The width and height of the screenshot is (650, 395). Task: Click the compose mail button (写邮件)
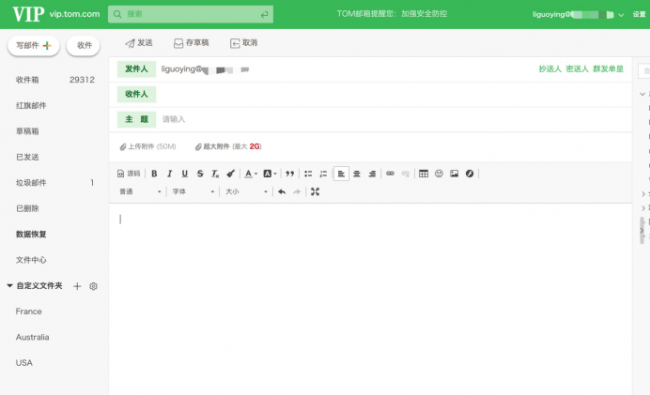pyautogui.click(x=34, y=45)
